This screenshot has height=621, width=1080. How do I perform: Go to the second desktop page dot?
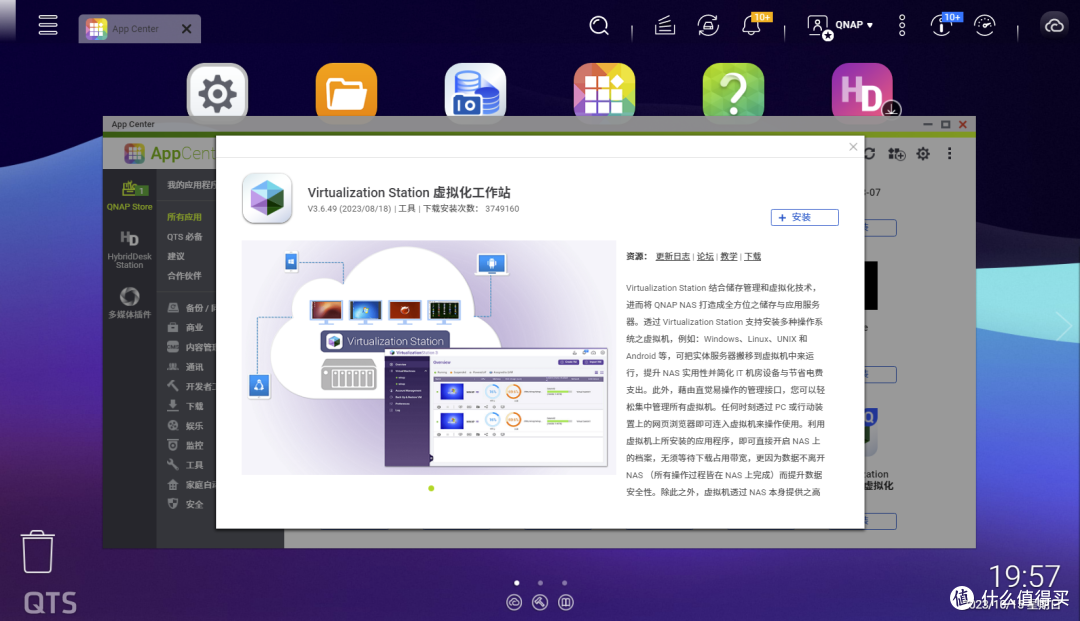(541, 583)
